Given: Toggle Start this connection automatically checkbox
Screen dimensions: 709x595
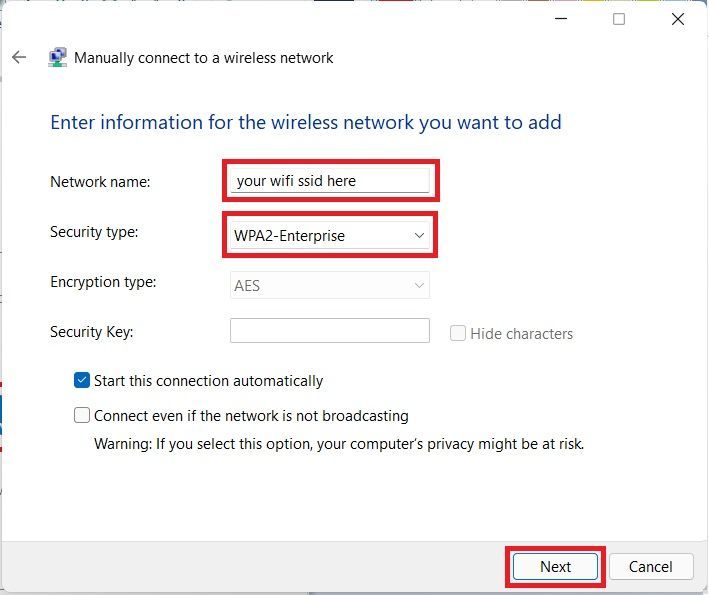Looking at the screenshot, I should click(x=82, y=380).
